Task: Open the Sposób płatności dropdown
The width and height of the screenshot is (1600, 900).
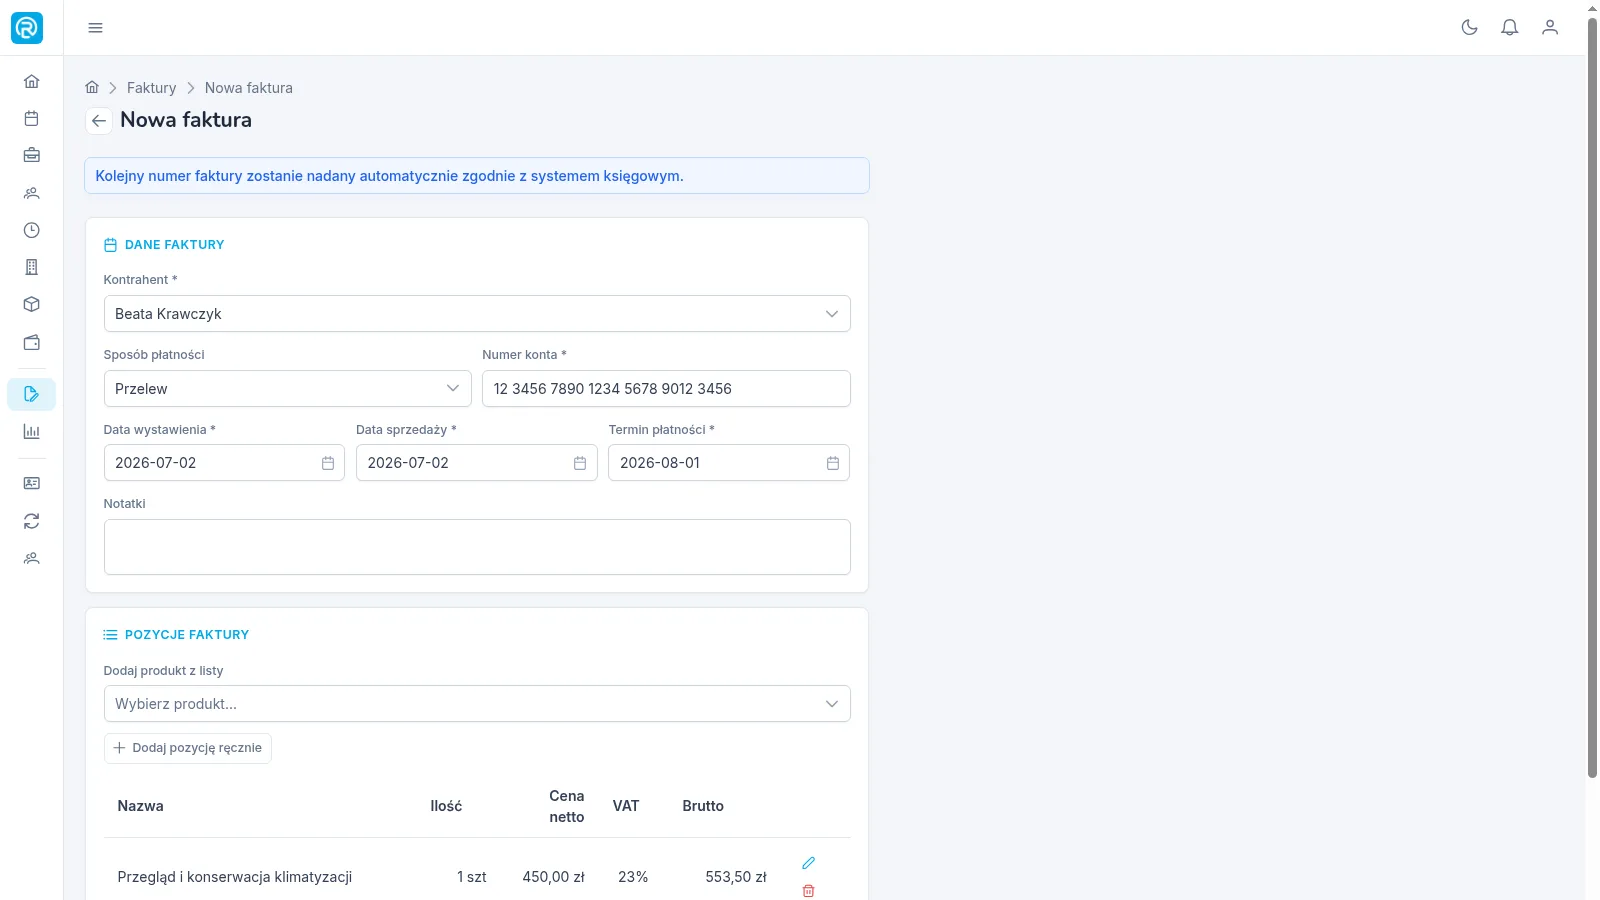Action: pyautogui.click(x=287, y=389)
